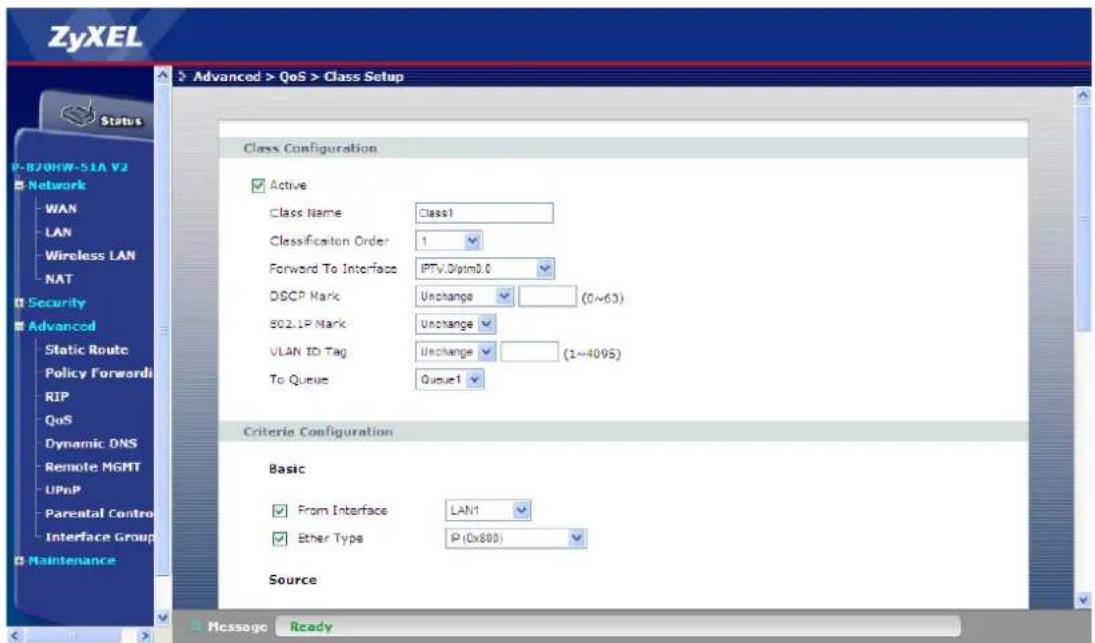
Task: Go to the UPnP page
Action: tap(63, 490)
